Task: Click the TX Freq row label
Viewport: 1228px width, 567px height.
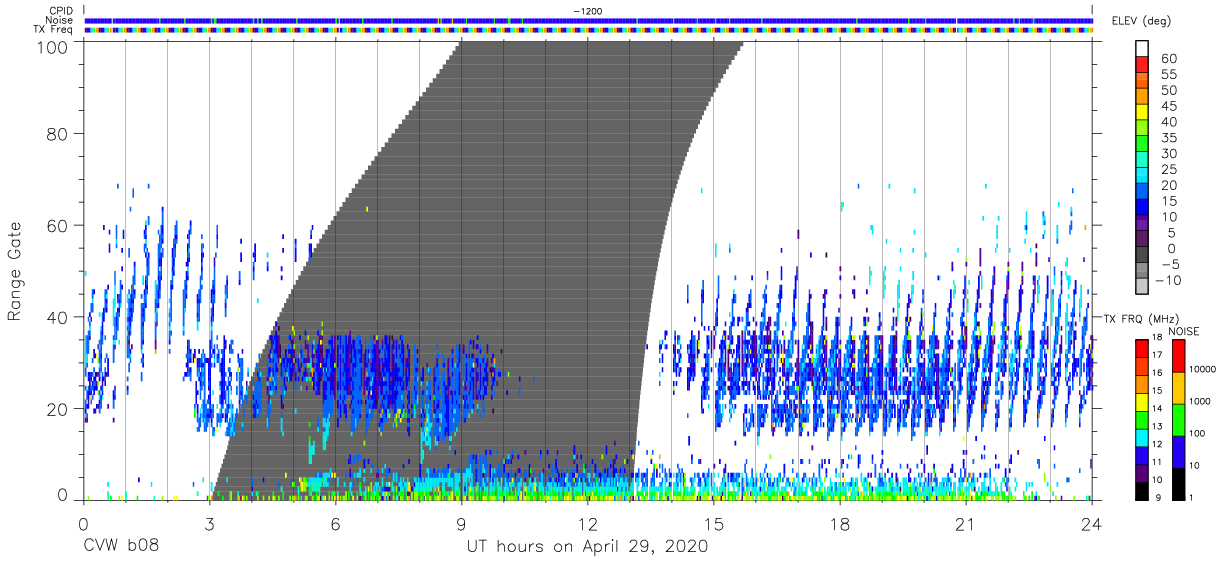Action: tap(53, 29)
